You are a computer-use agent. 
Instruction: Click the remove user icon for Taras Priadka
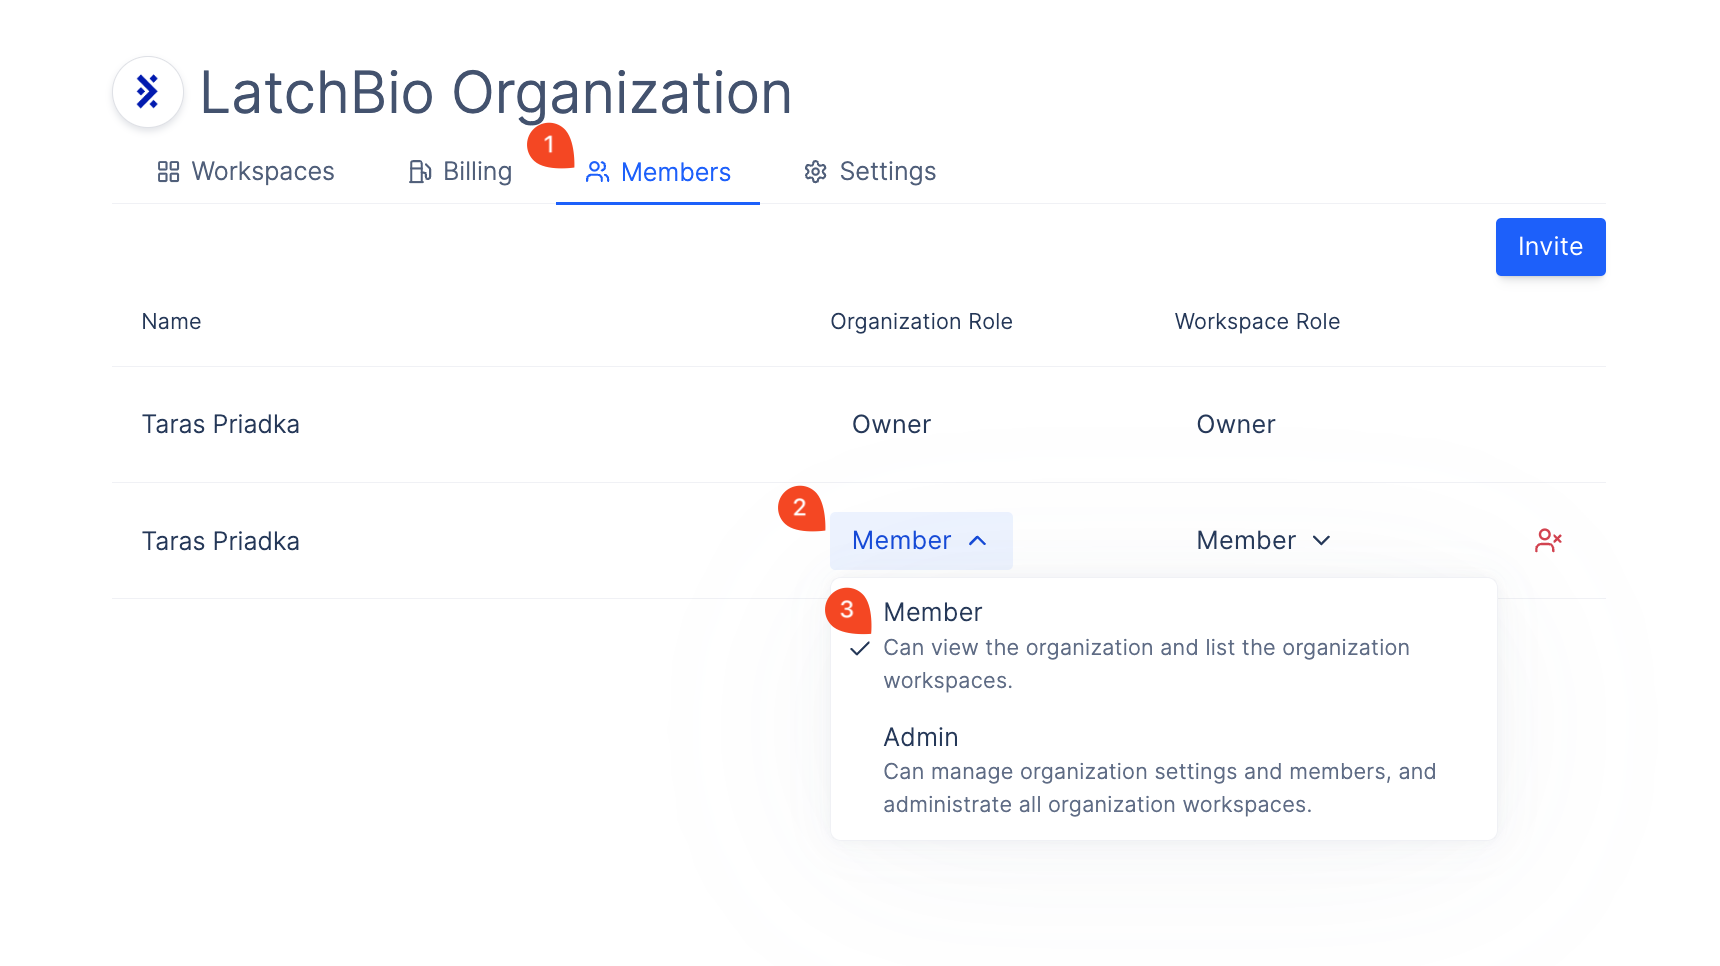tap(1548, 541)
